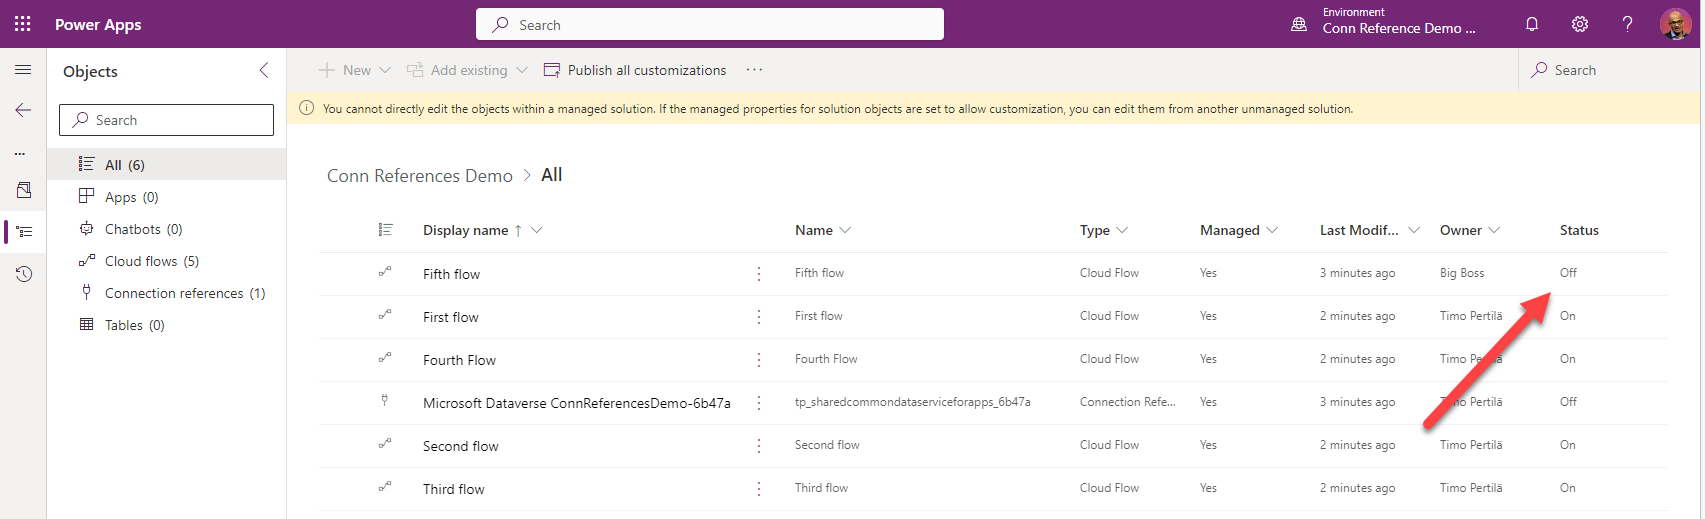Screen dimensions: 1705x519
Task: Open the solution history icon
Action: tap(23, 274)
